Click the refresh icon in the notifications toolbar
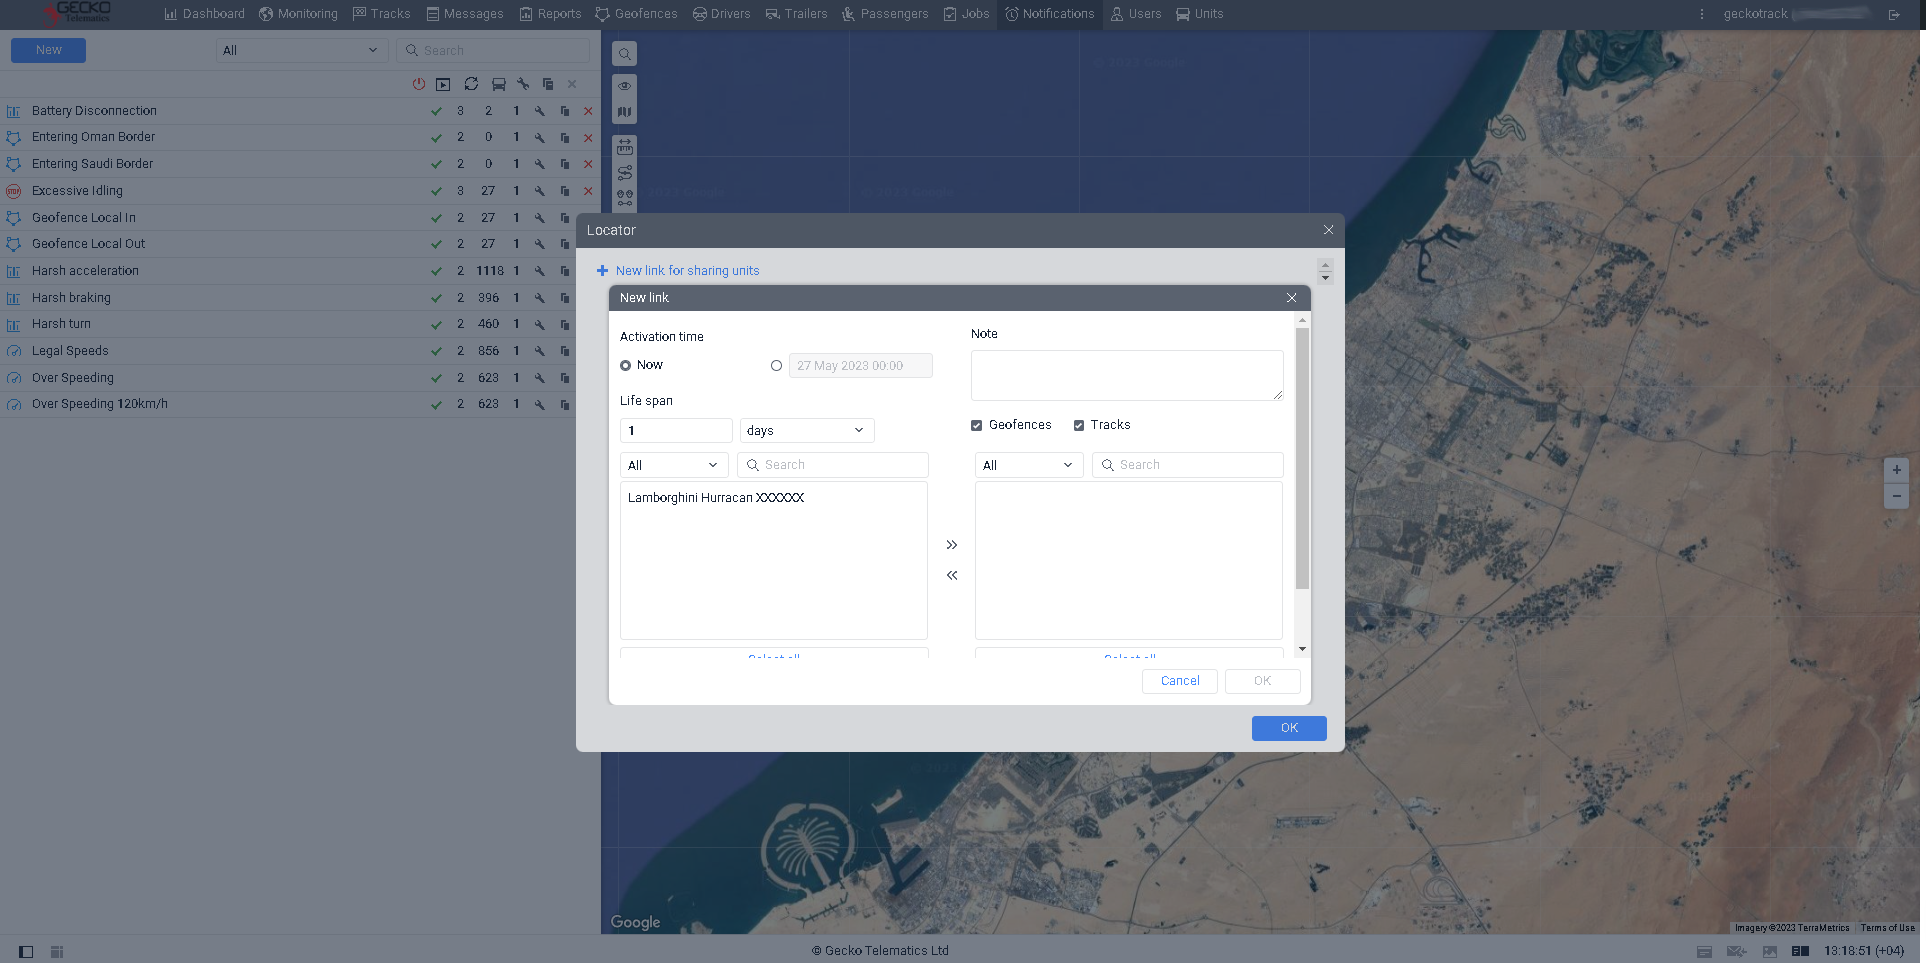This screenshot has height=963, width=1926. tap(471, 84)
